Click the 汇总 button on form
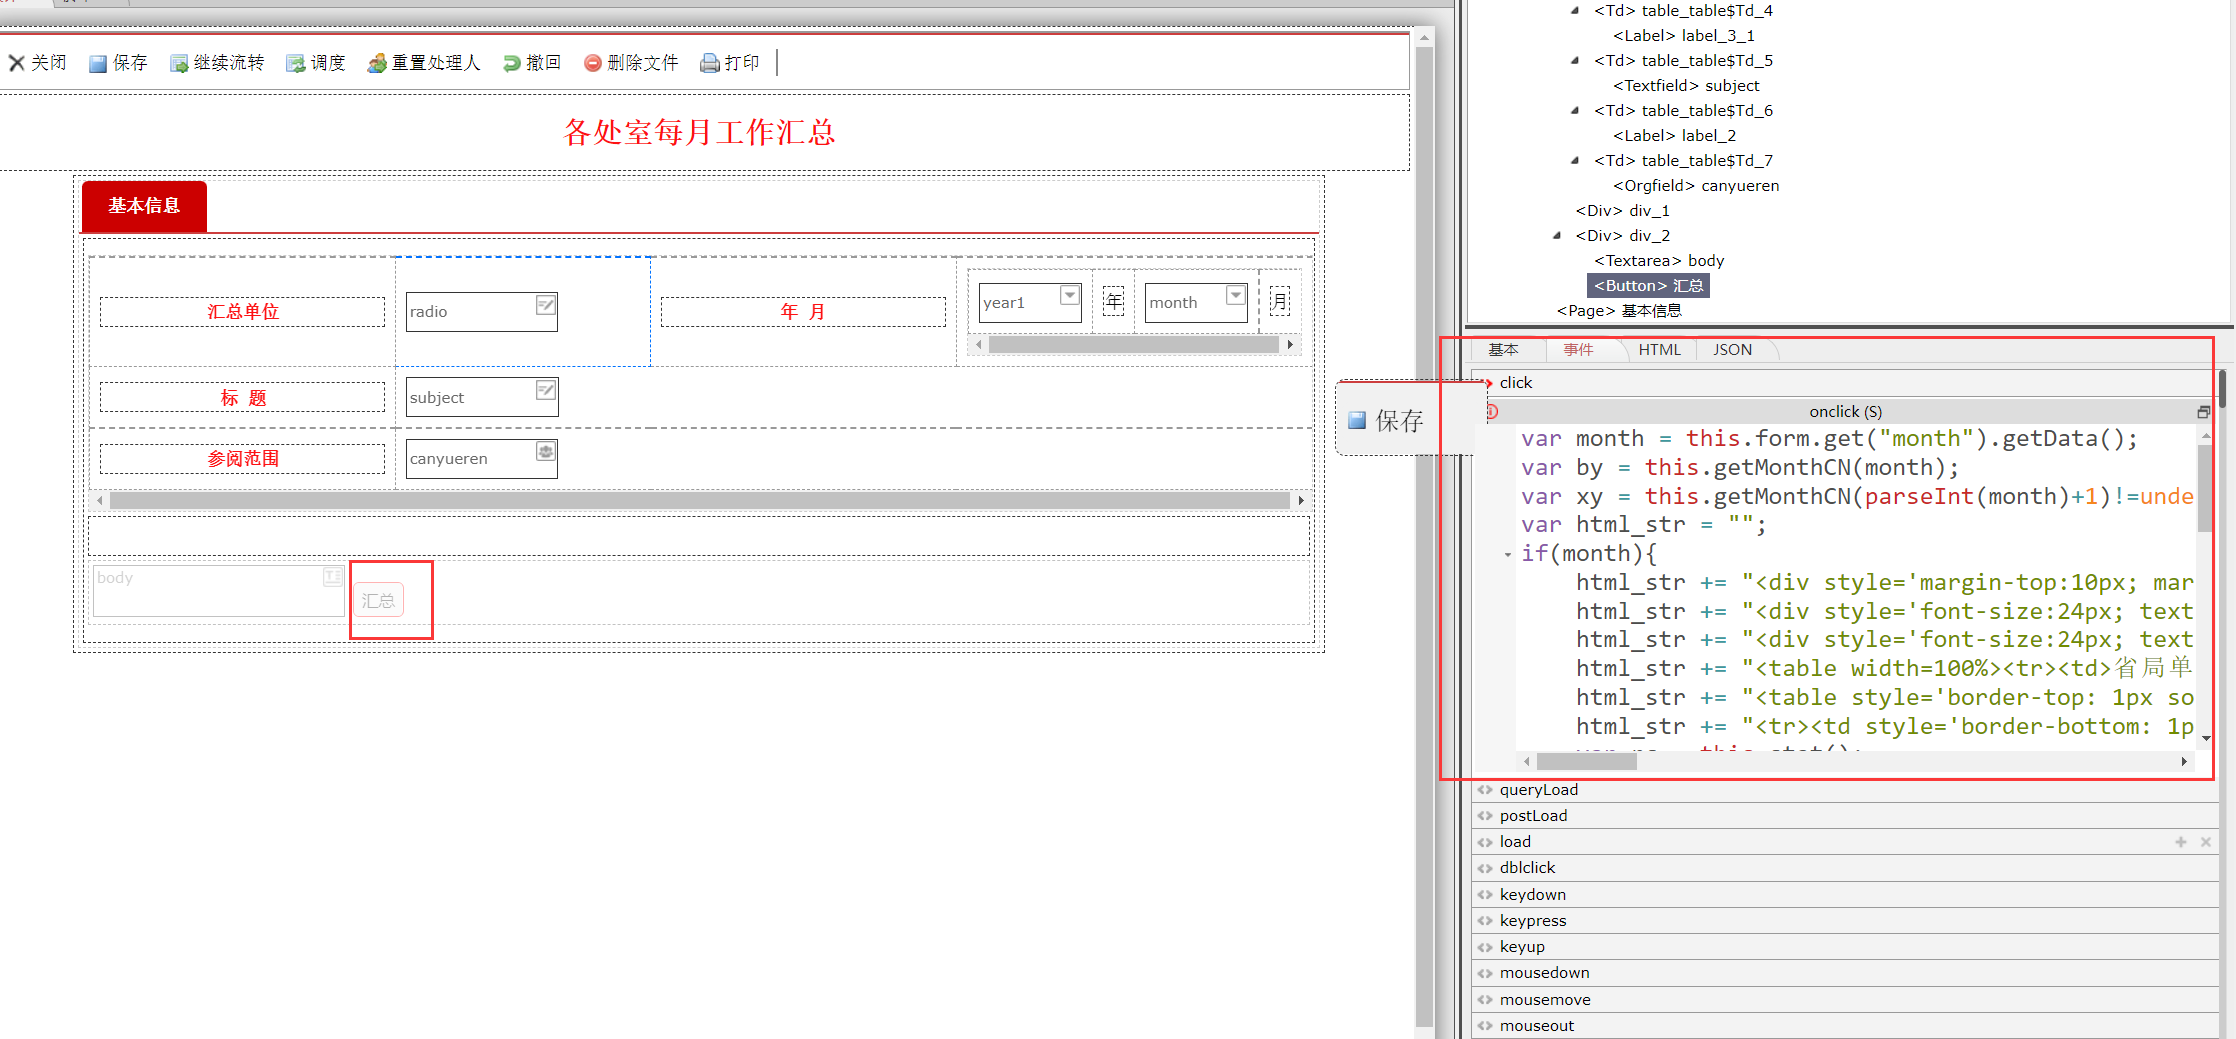 pos(378,600)
